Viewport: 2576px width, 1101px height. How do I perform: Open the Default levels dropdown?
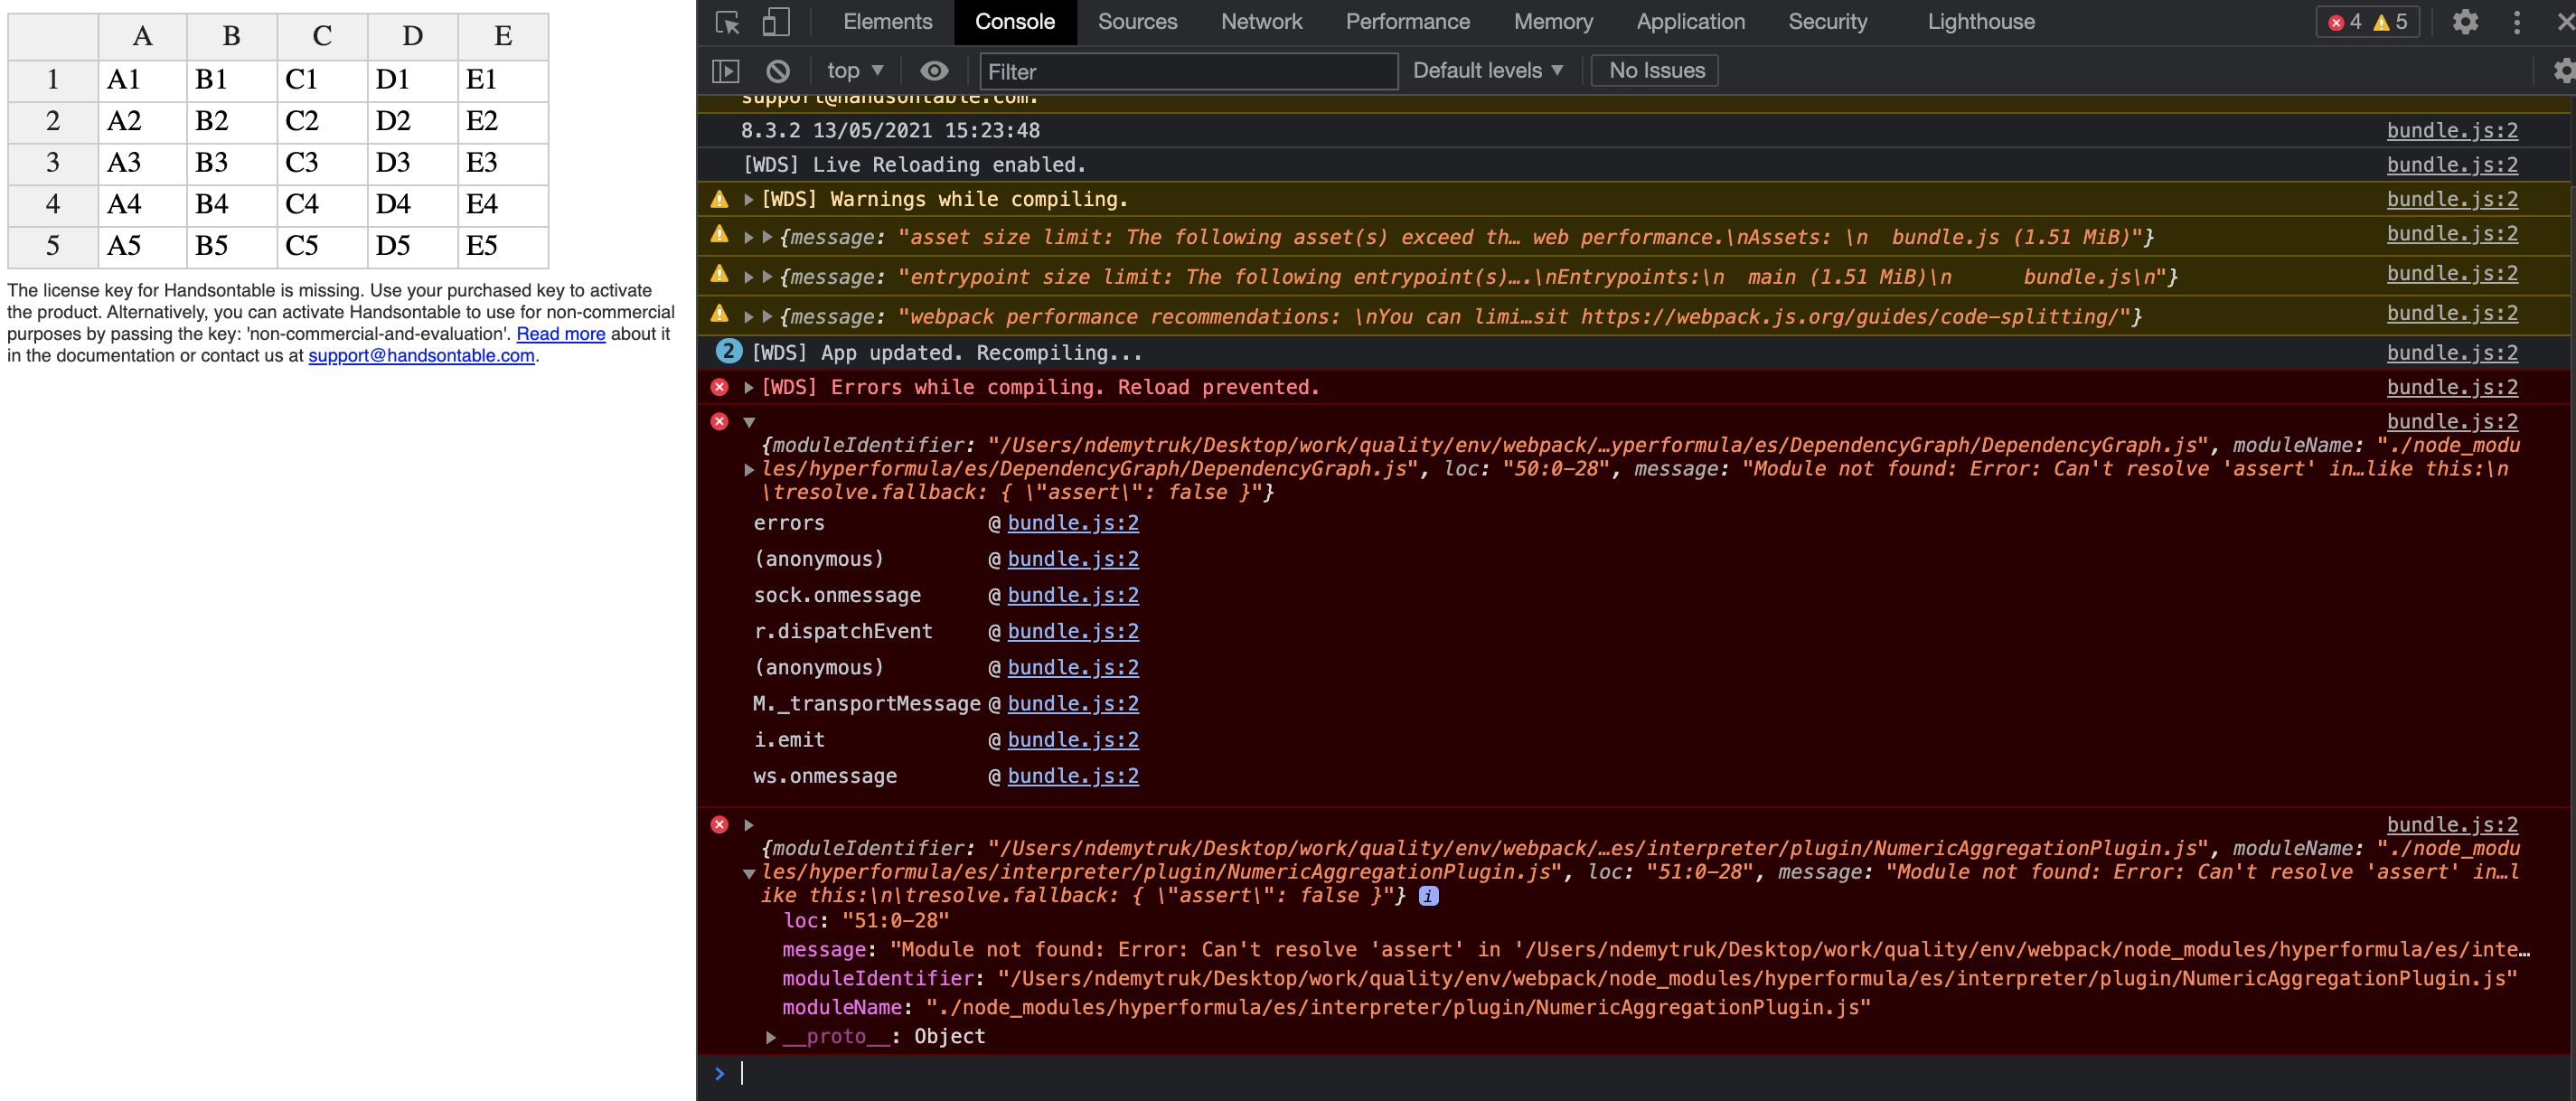point(1486,70)
